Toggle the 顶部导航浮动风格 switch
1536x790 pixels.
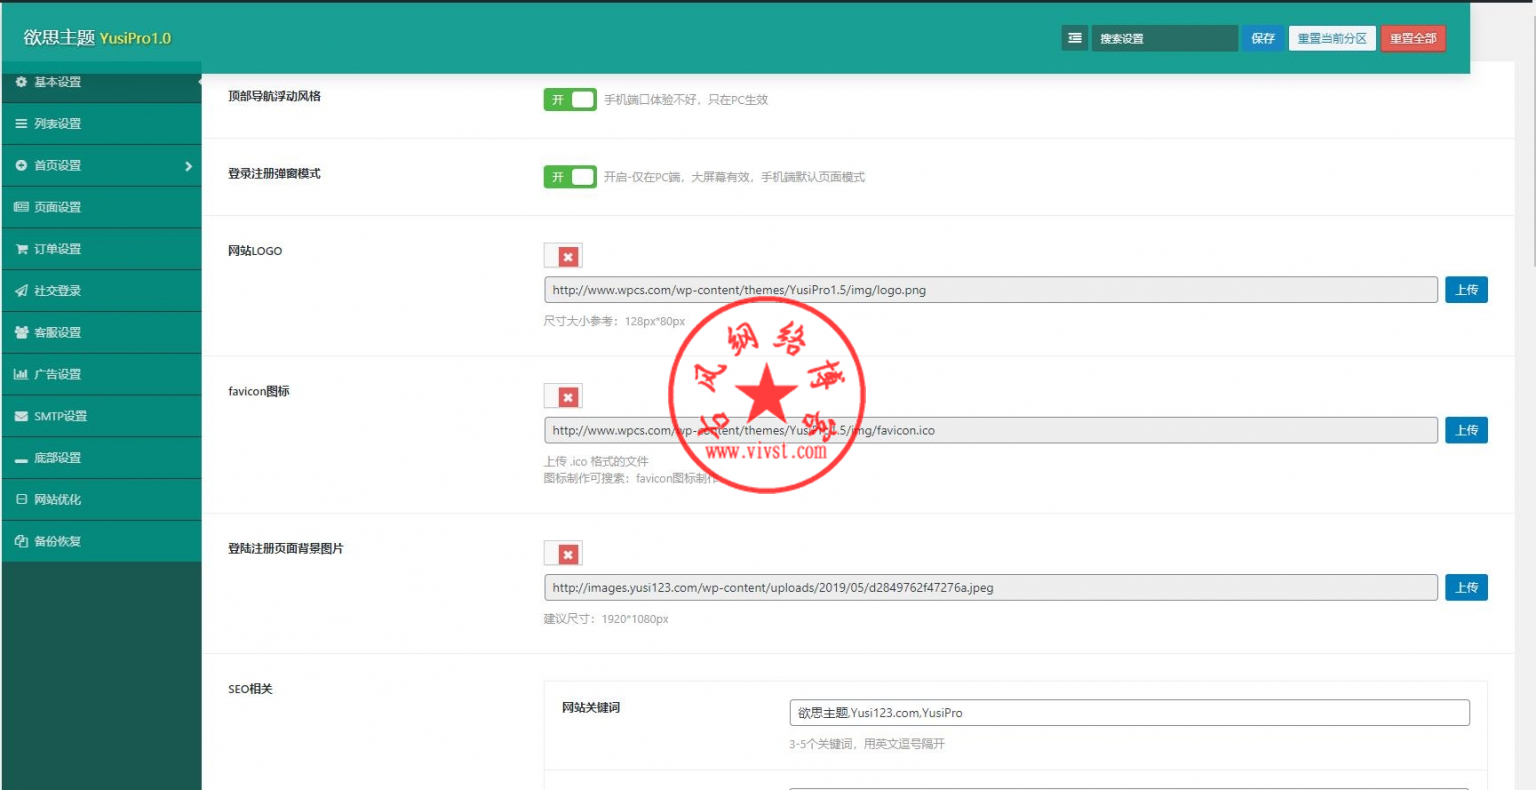coord(570,99)
